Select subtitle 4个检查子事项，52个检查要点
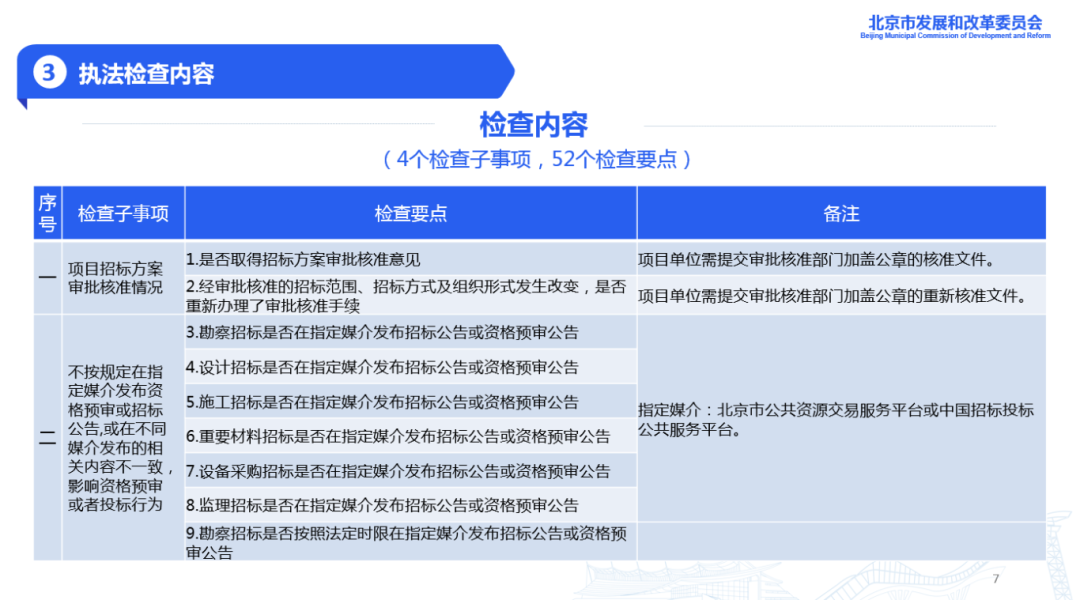Screen dimensions: 1080x600 coord(537,159)
